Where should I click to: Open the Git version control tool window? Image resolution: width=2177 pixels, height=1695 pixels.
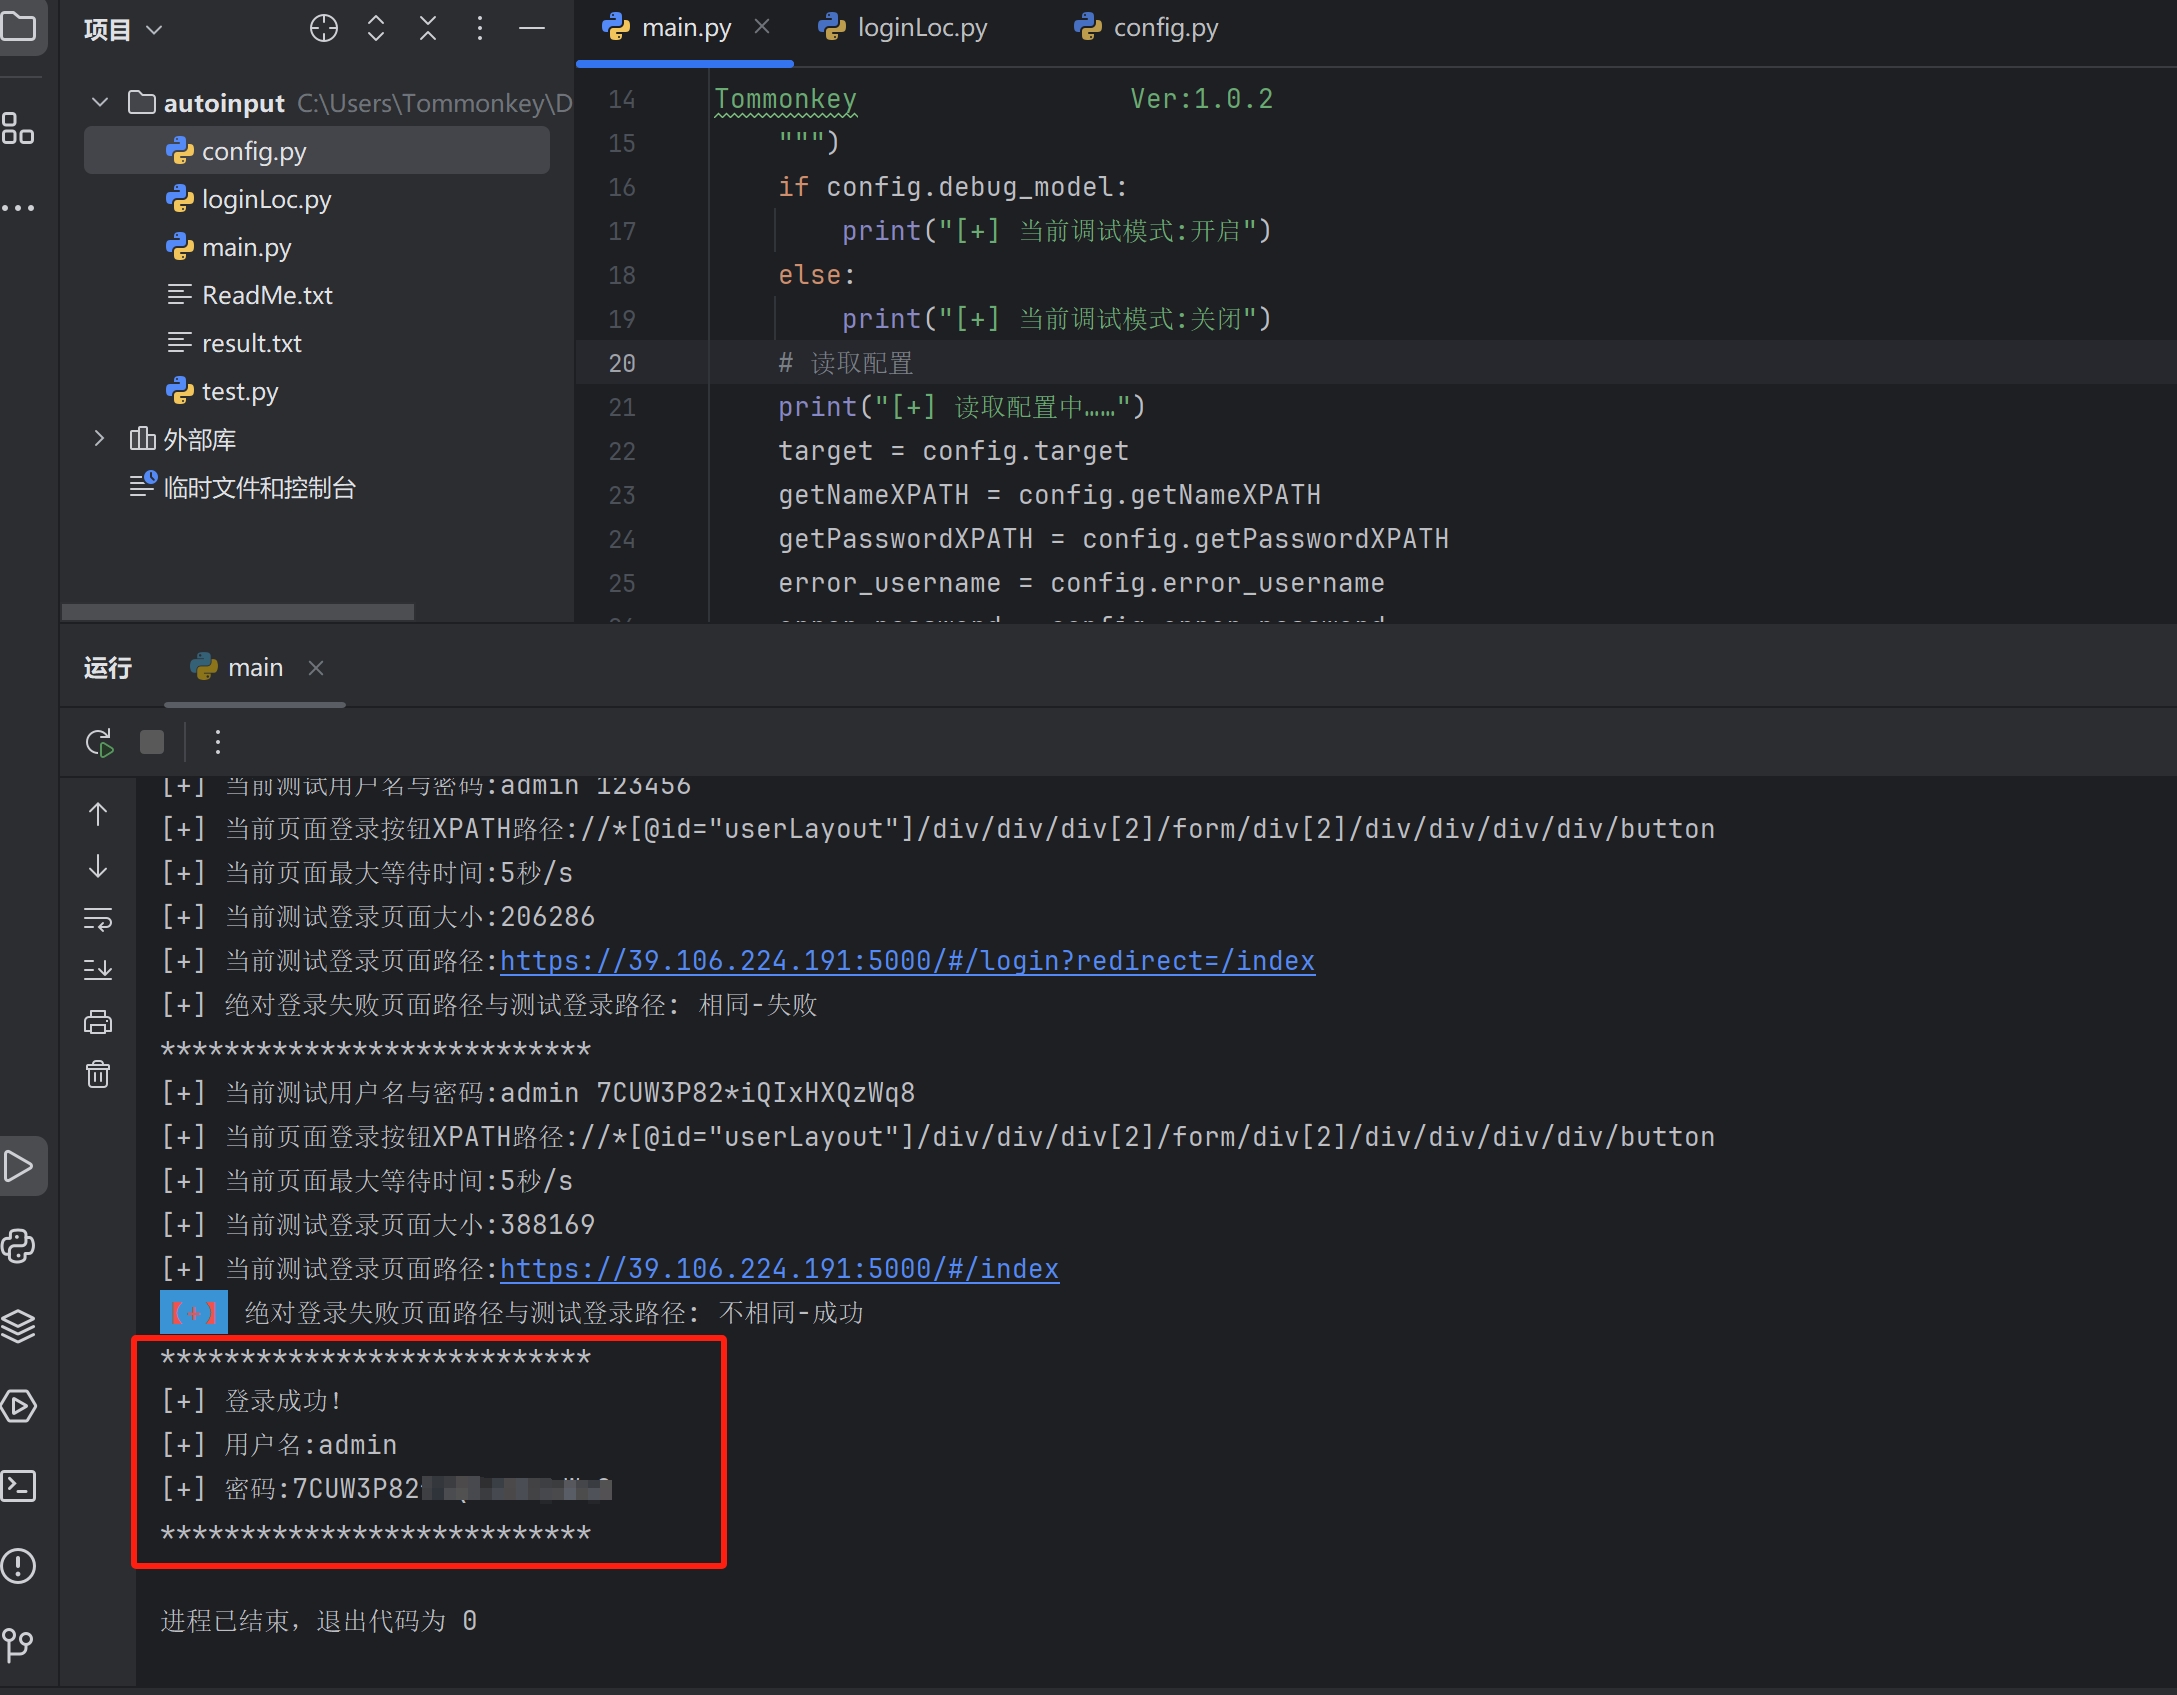point(18,1646)
